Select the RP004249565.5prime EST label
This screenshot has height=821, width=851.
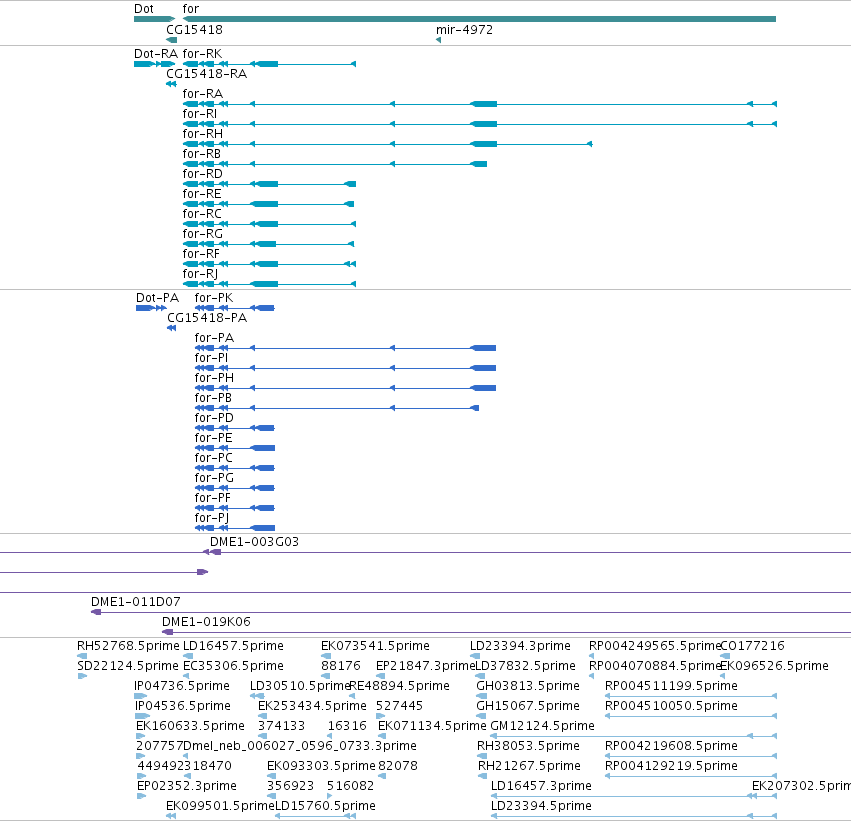(655, 646)
